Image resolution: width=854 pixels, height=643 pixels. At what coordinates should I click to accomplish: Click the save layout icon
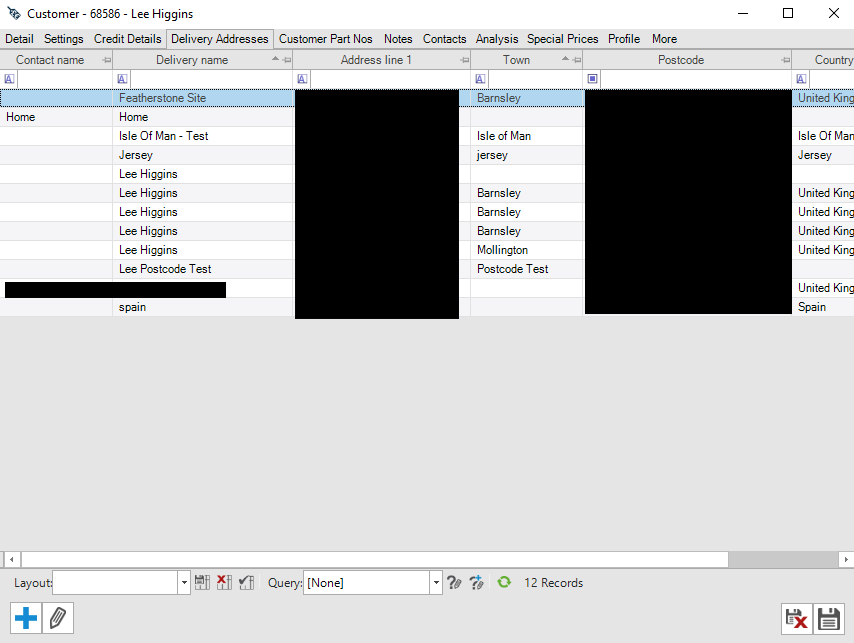point(202,581)
